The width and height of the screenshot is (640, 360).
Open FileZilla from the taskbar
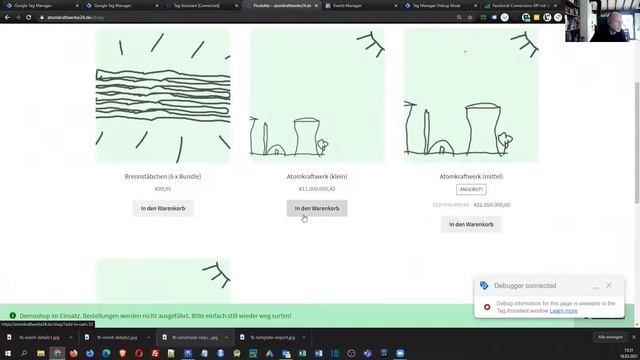[155, 353]
